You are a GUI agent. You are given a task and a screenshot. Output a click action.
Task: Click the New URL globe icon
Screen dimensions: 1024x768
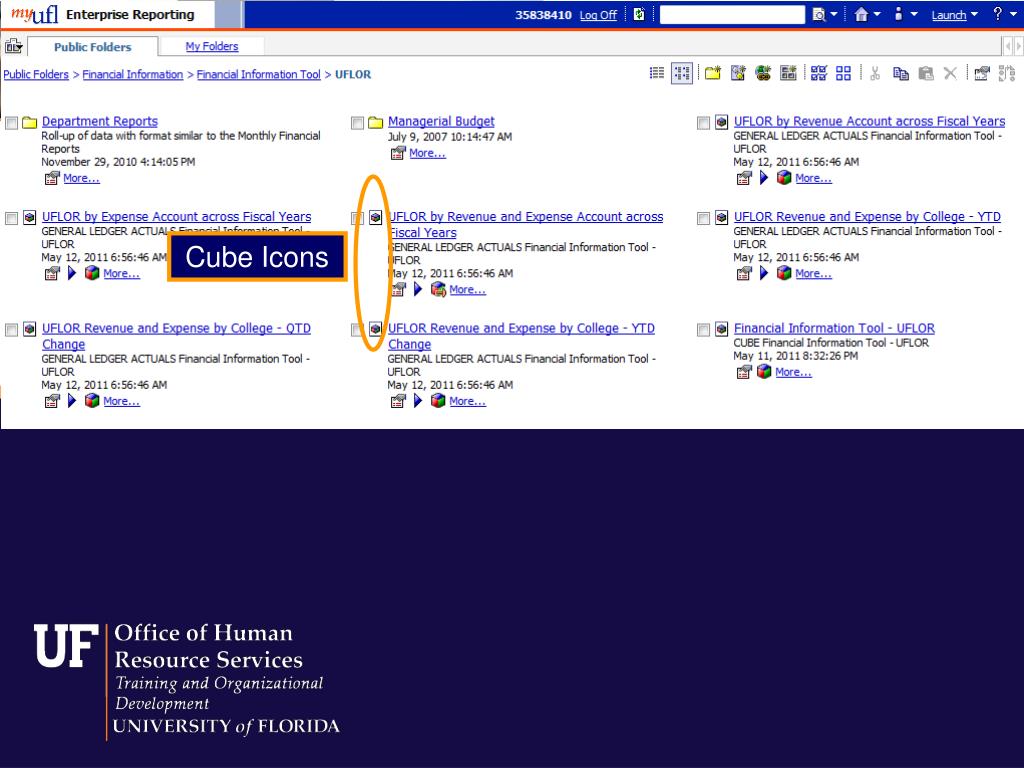tap(763, 73)
